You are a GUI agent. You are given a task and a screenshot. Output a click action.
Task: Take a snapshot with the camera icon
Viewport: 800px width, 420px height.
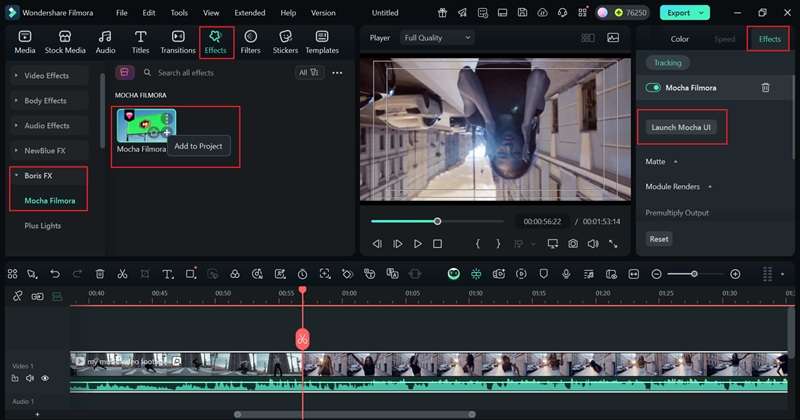coord(573,244)
